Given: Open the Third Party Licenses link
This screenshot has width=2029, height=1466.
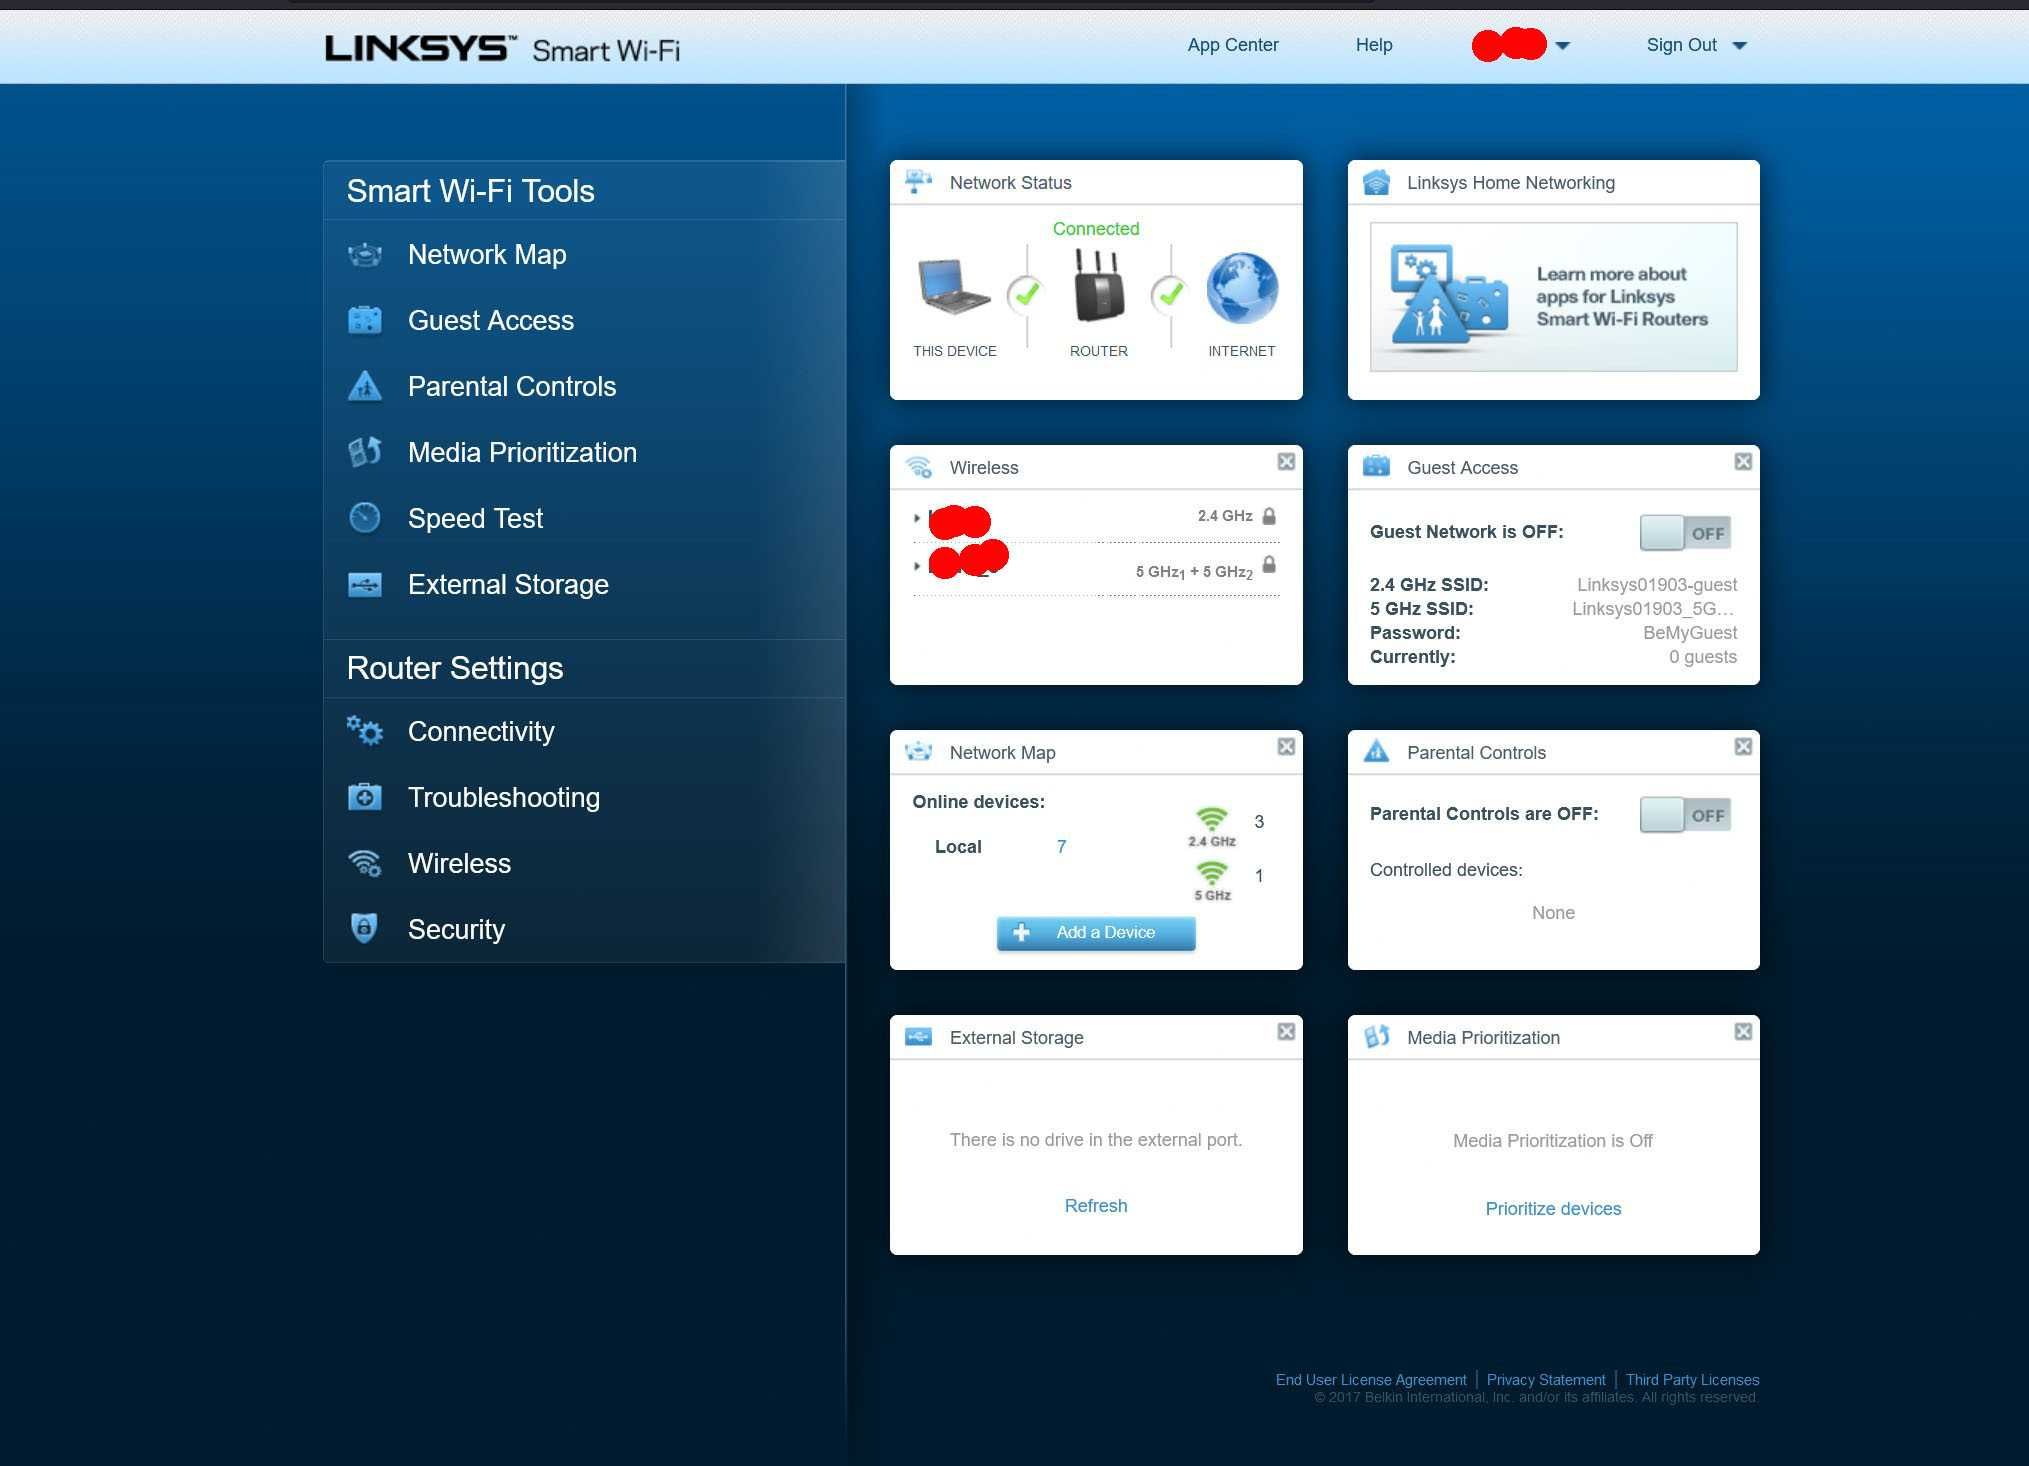Looking at the screenshot, I should 1692,1380.
